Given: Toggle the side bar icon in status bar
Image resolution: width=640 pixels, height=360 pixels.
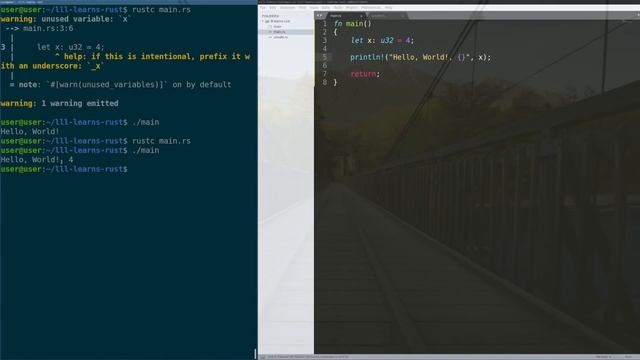Looking at the screenshot, I should [262, 357].
